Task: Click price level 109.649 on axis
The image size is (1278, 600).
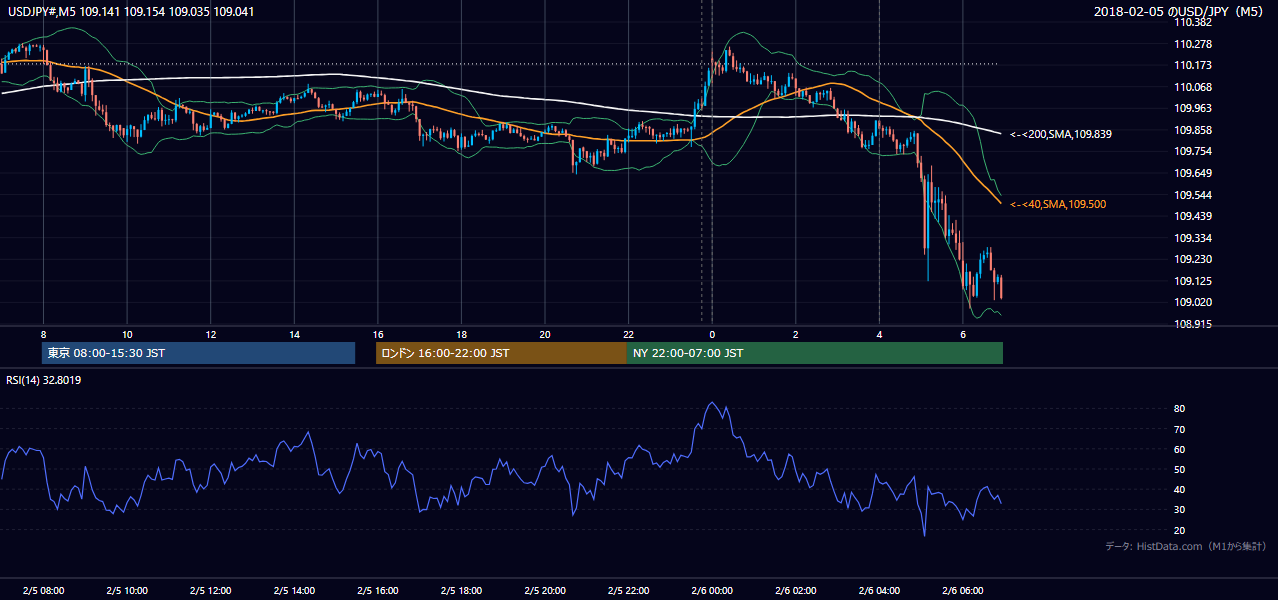Action: tap(1194, 173)
